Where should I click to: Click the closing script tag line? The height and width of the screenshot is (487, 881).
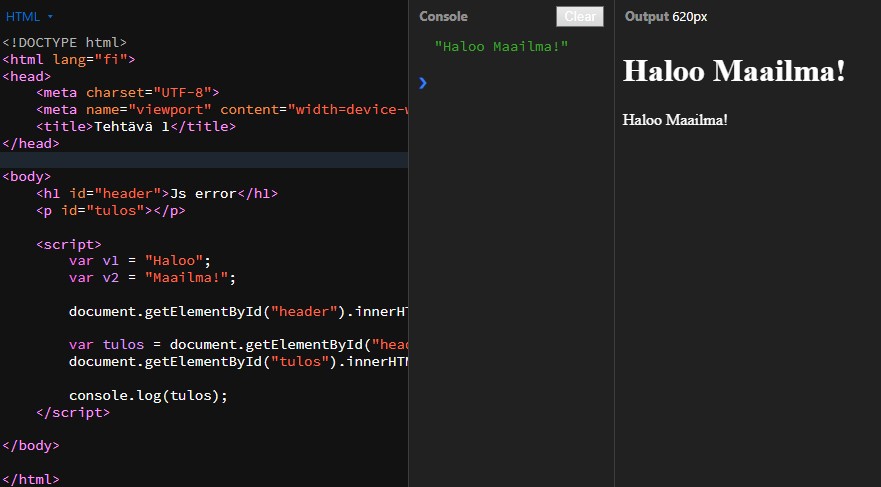(x=72, y=411)
